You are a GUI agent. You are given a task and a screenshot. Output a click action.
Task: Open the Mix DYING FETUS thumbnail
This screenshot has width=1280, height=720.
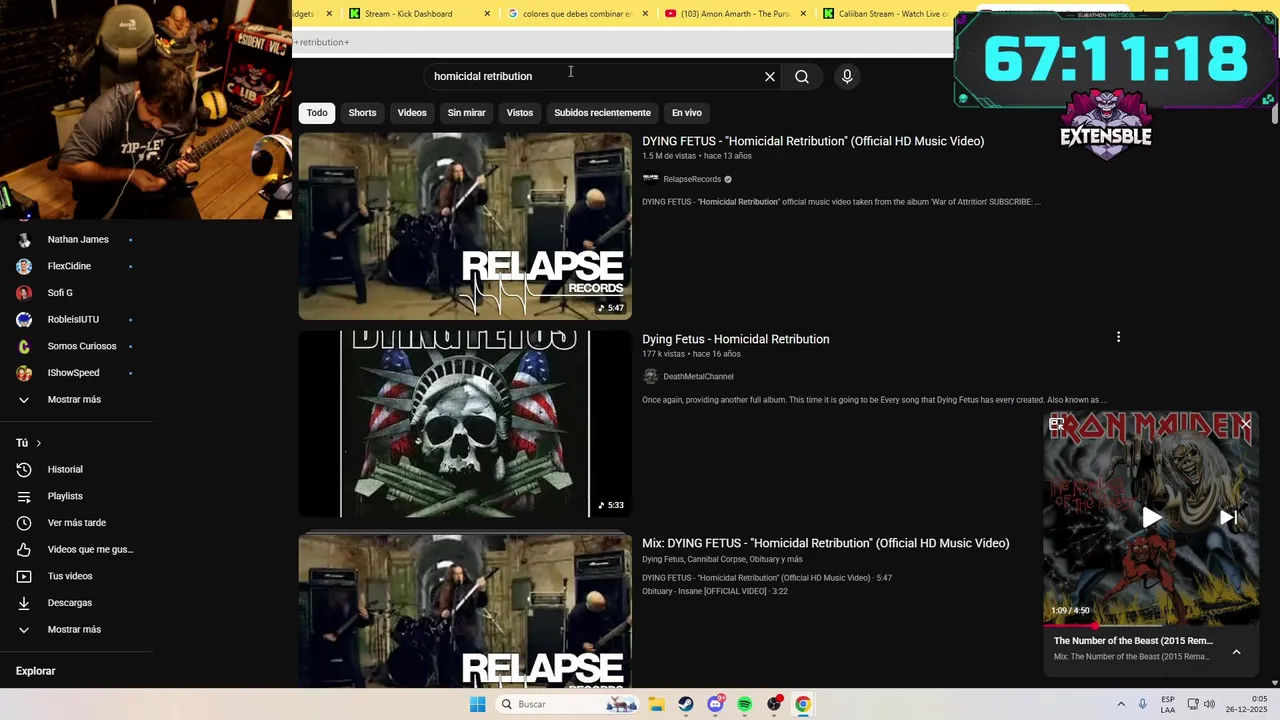(x=465, y=610)
